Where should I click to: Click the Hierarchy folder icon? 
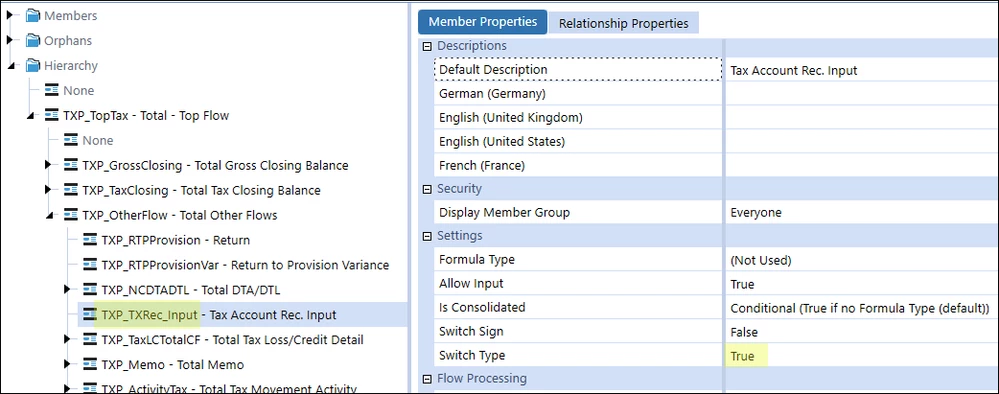click(32, 66)
